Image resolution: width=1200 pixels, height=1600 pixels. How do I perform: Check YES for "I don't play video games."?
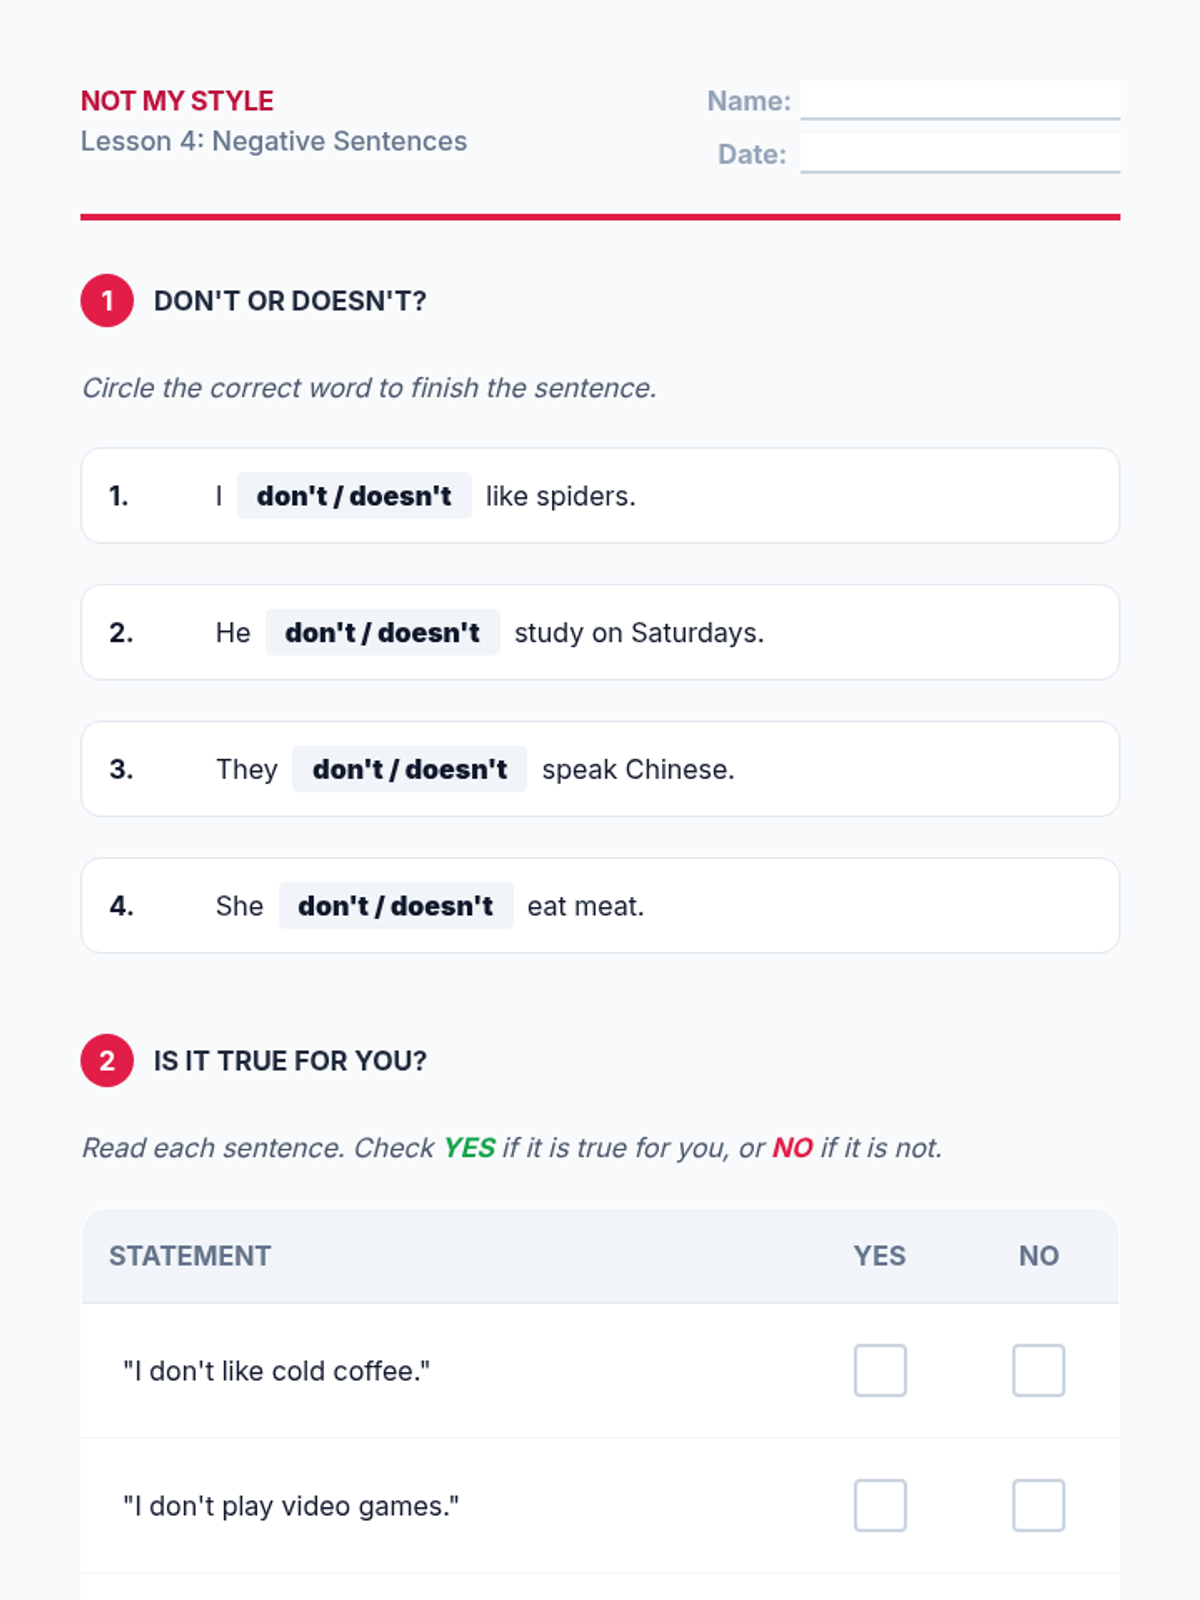point(880,1505)
